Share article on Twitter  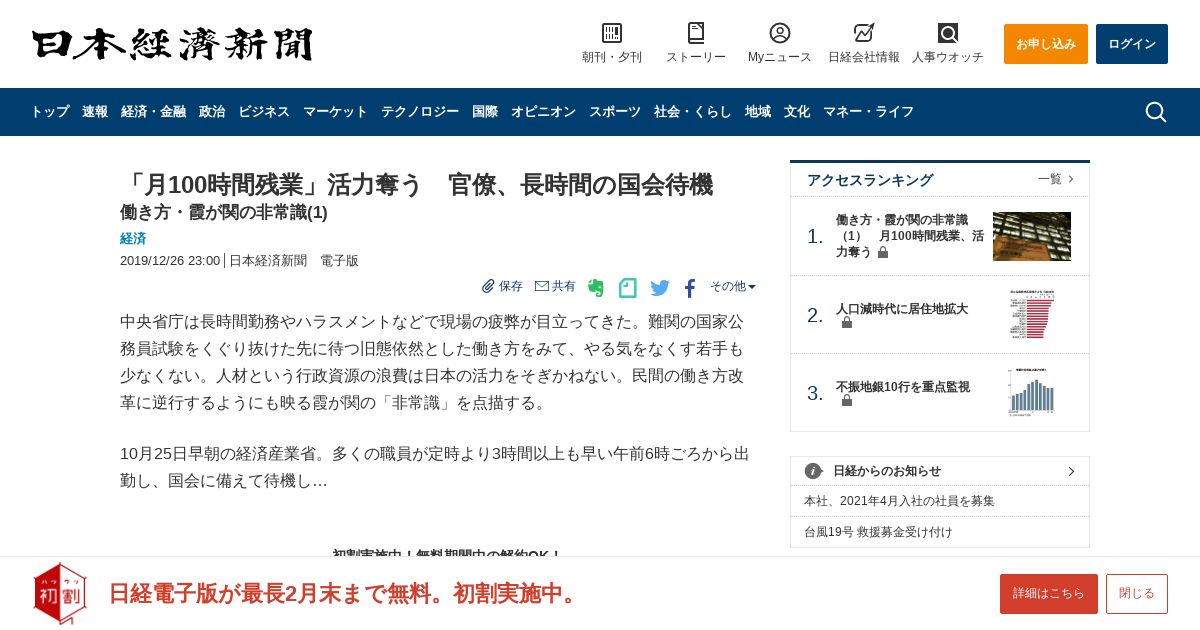pos(660,288)
